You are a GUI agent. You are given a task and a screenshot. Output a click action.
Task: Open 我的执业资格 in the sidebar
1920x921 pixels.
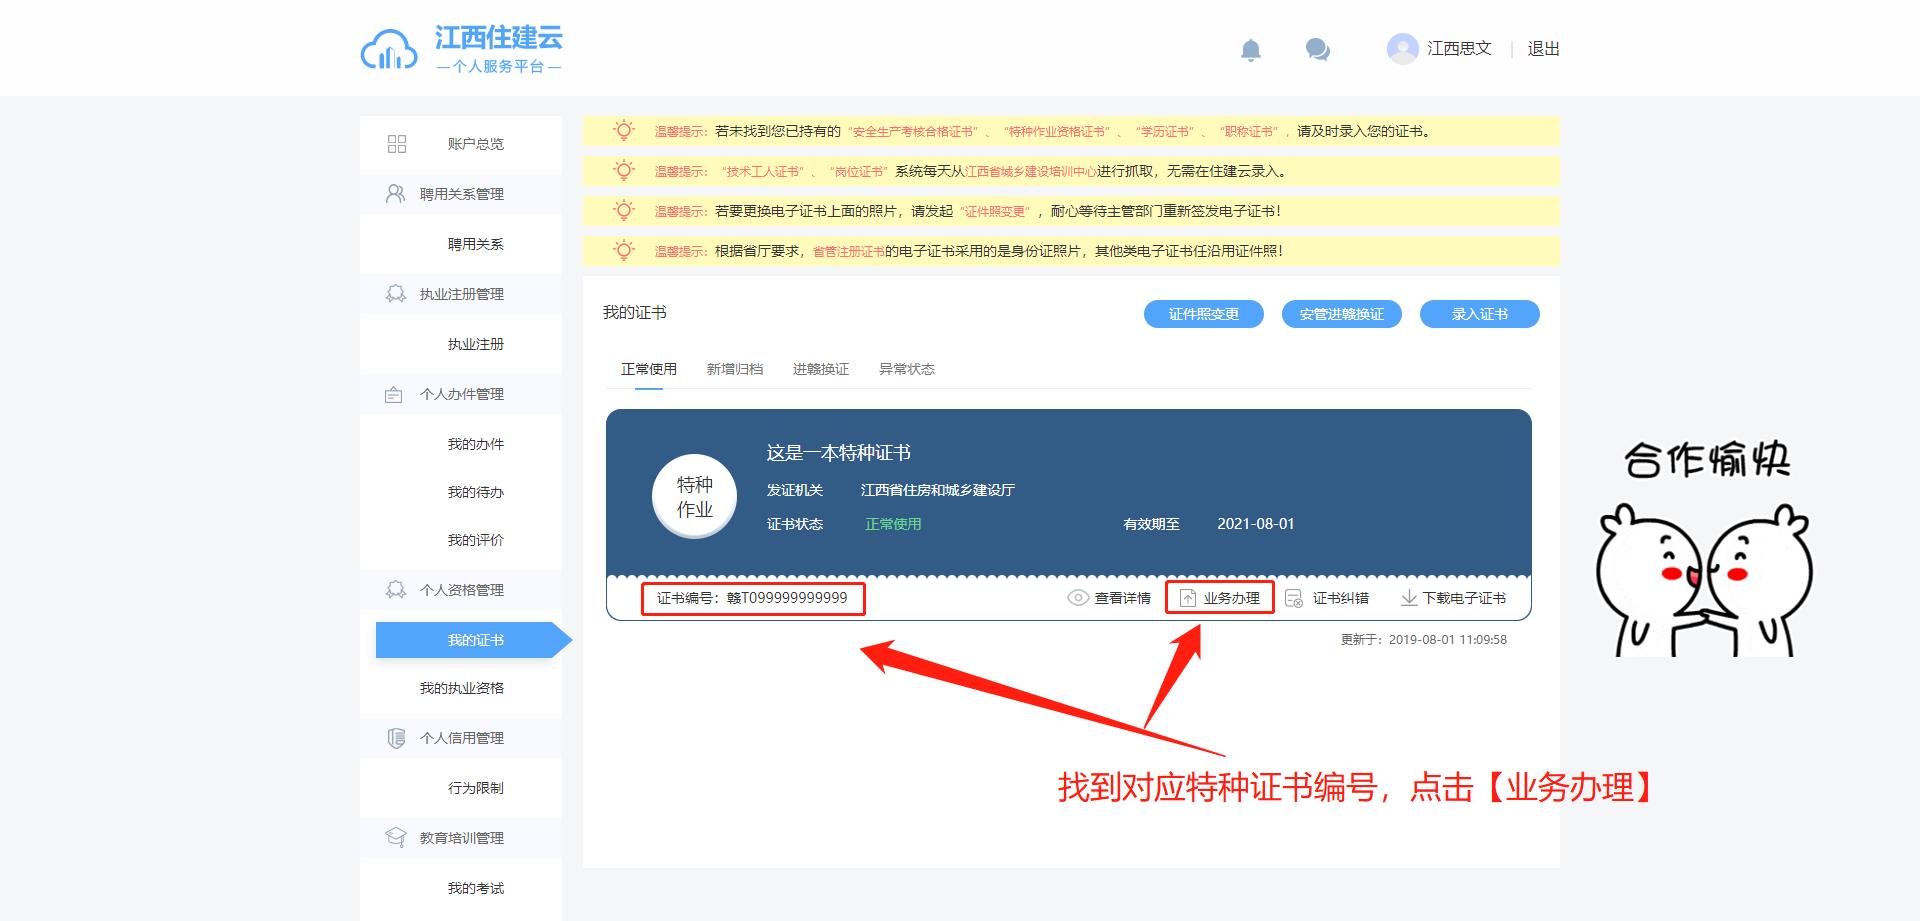click(461, 688)
